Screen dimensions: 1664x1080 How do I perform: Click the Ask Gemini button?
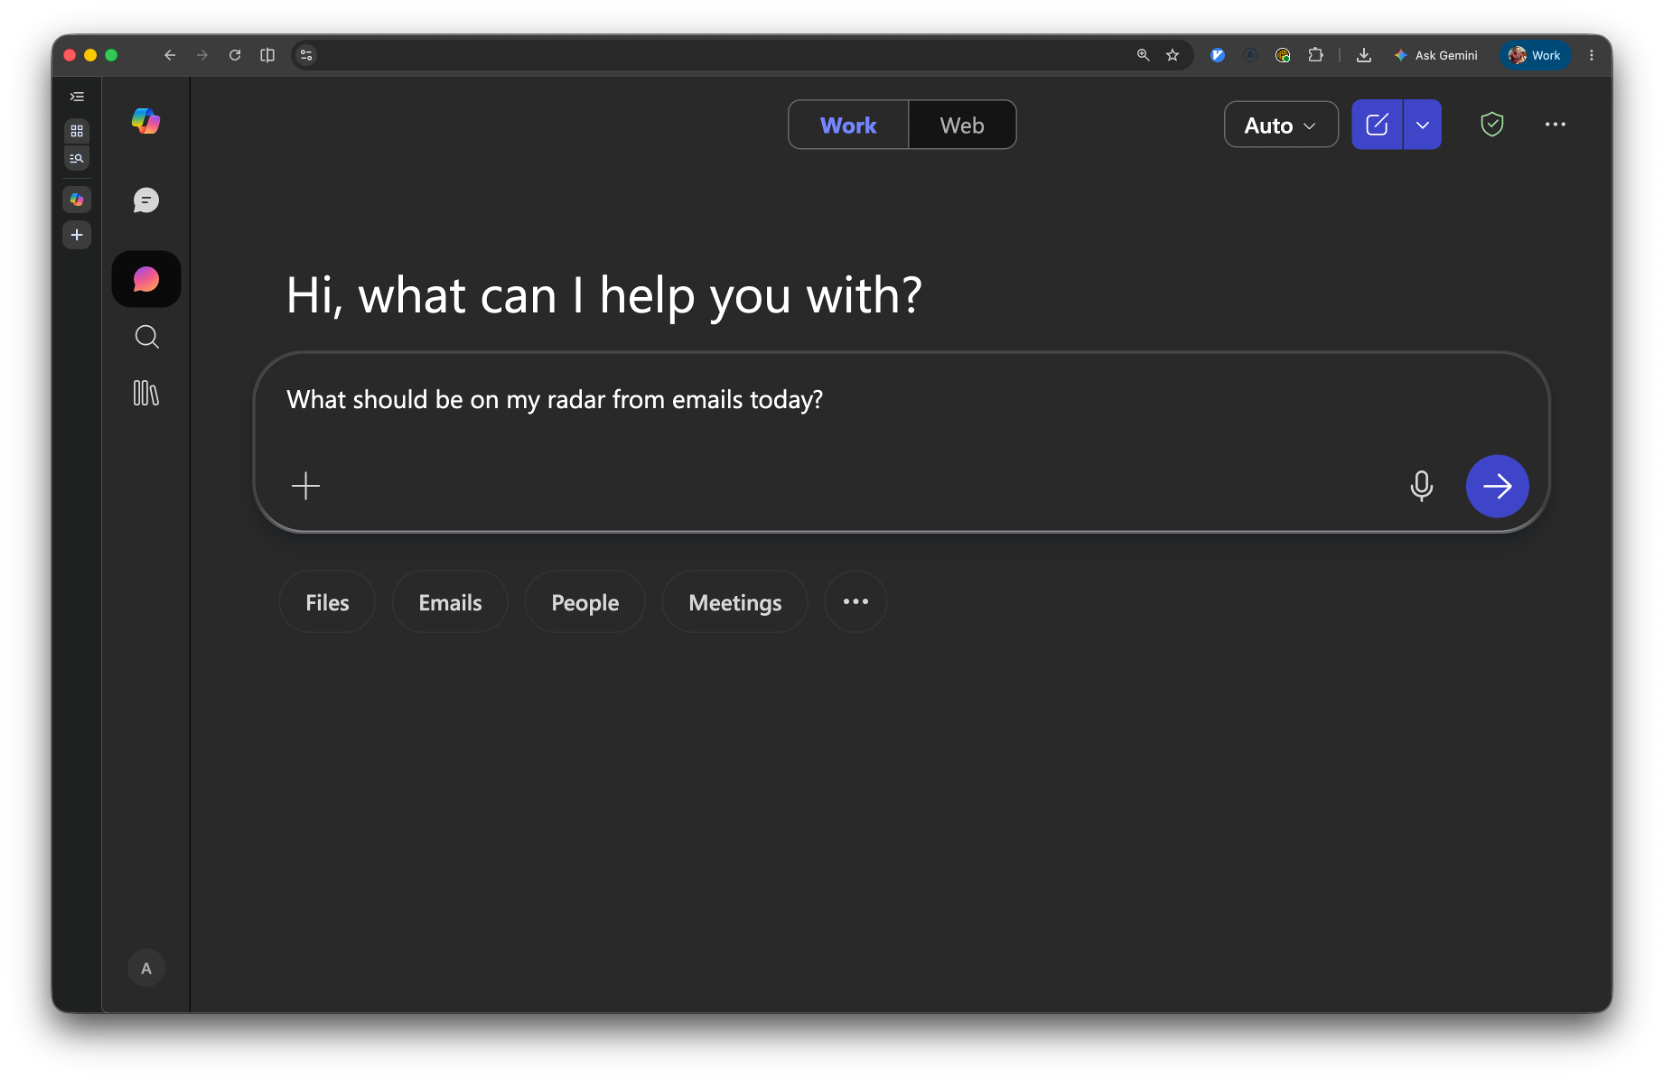[x=1436, y=55]
